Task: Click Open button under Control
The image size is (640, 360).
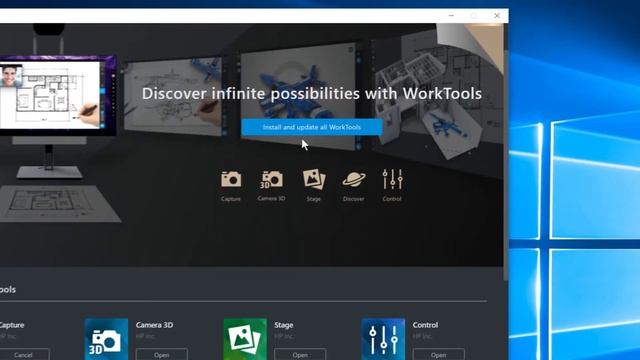Action: 438,354
